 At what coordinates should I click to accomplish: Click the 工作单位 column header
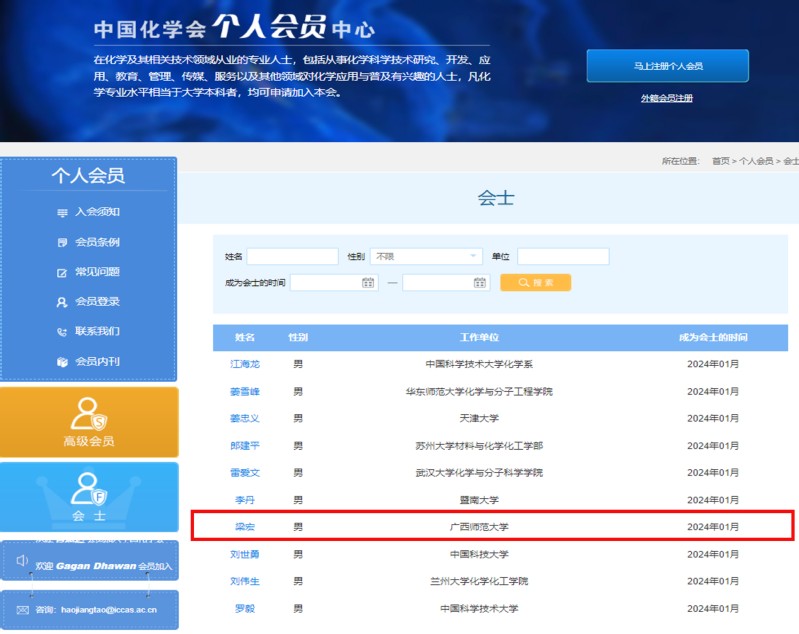[x=479, y=337]
